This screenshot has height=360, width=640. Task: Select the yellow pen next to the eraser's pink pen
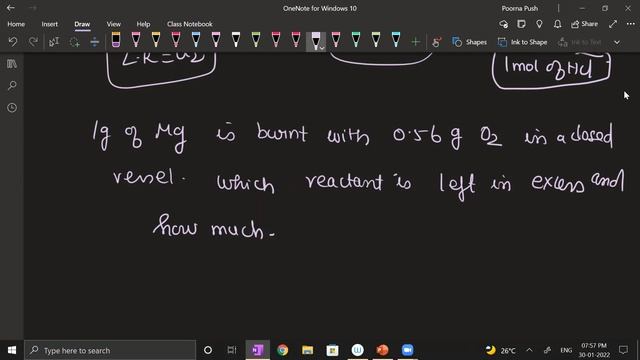point(156,40)
